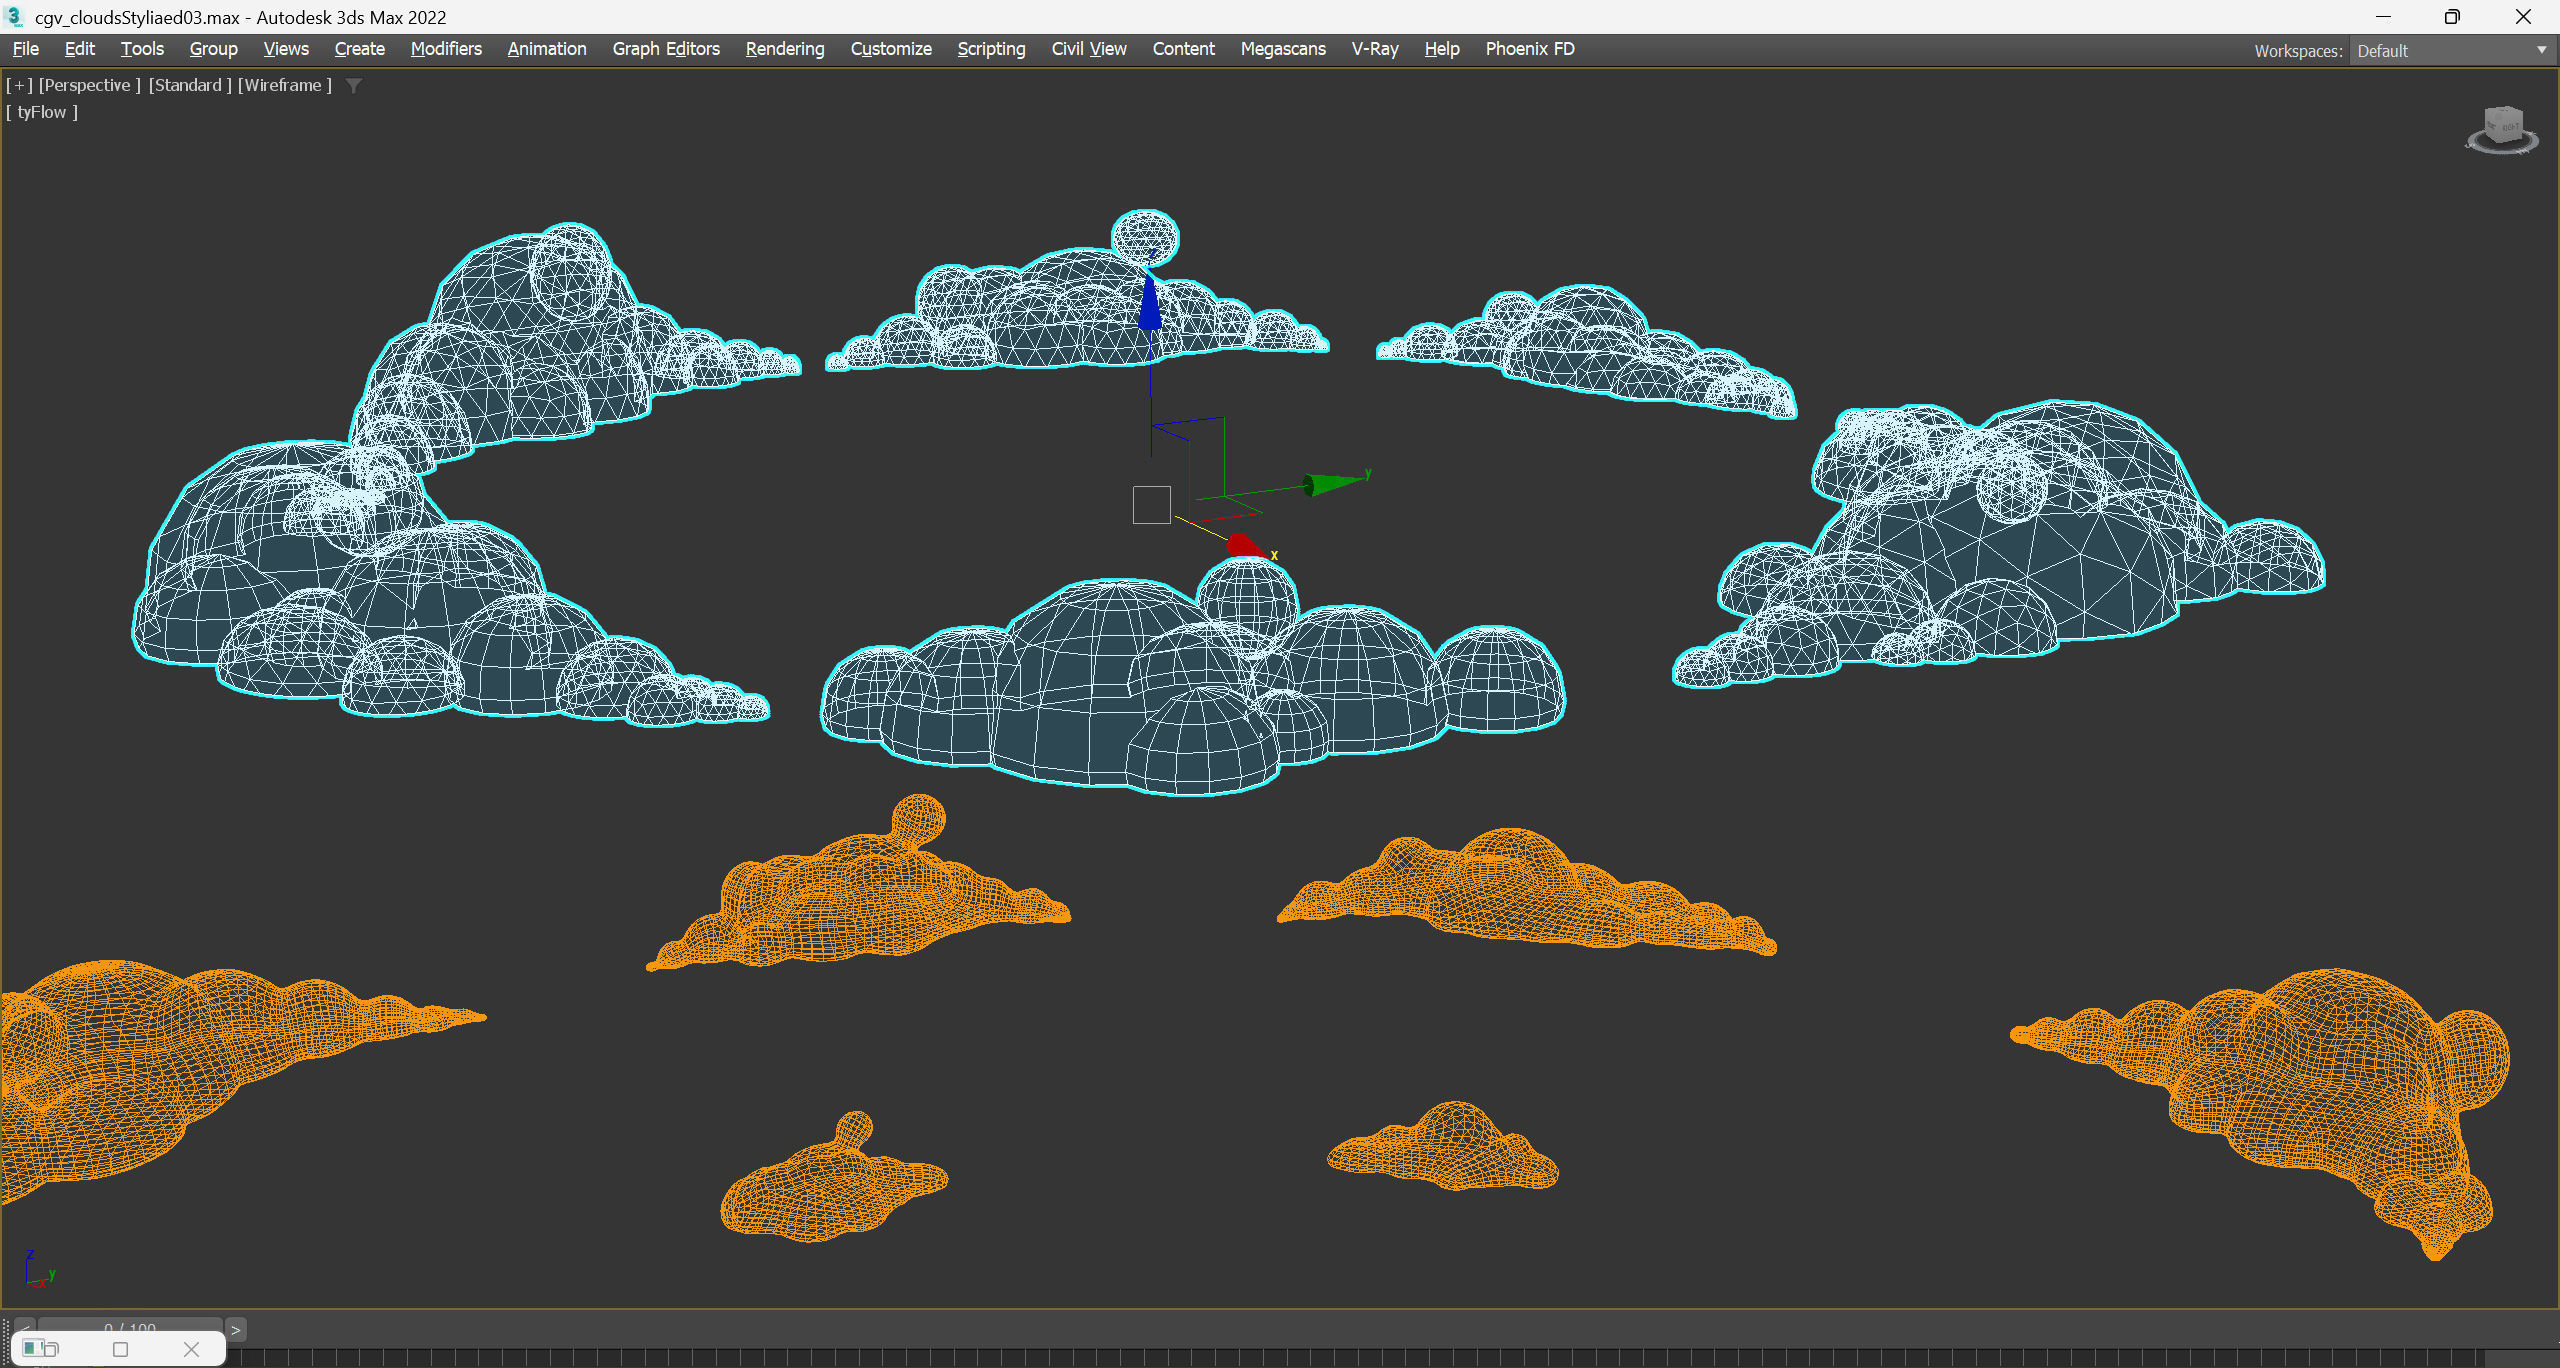The height and width of the screenshot is (1368, 2560).
Task: Click the ViewCube navigation cube
Action: pyautogui.click(x=2505, y=126)
